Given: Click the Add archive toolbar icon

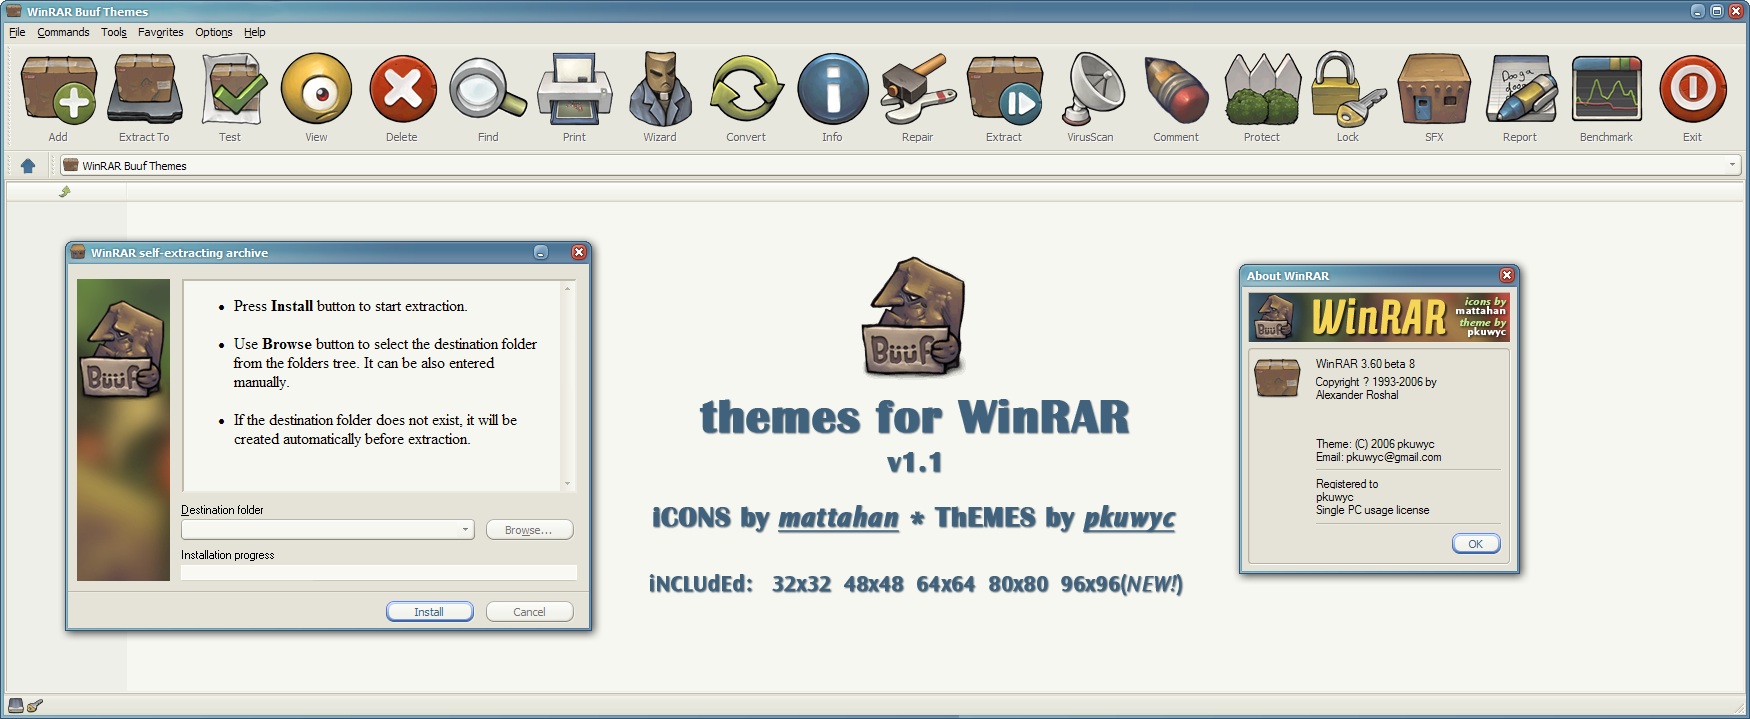Looking at the screenshot, I should [x=58, y=91].
